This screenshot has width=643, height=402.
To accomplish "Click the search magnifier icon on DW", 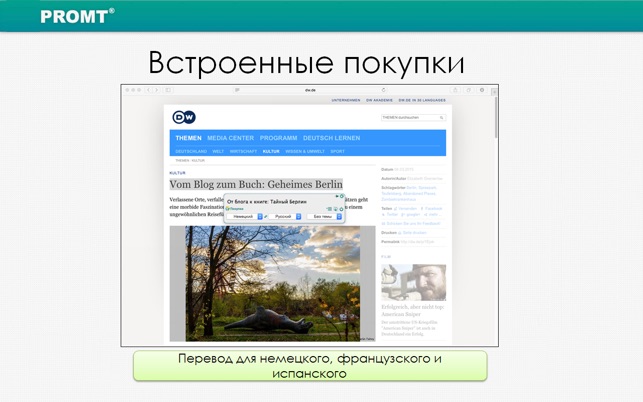I will click(x=442, y=117).
